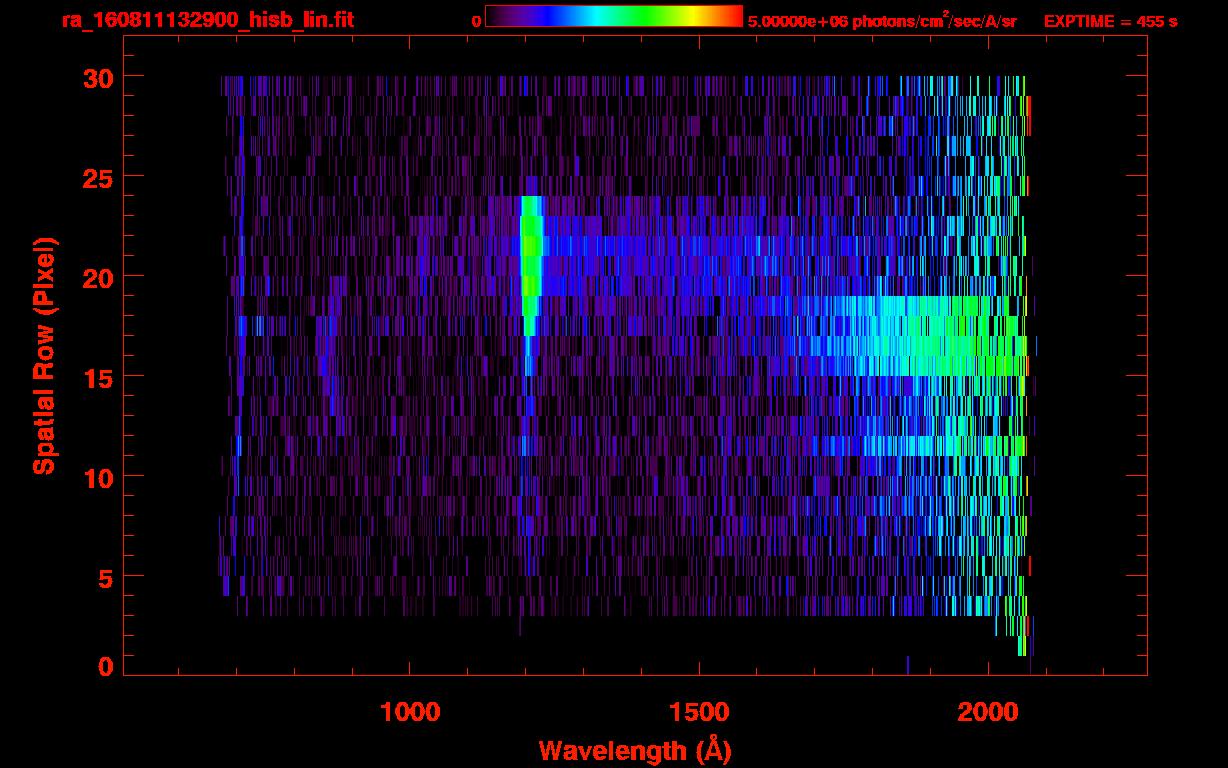Image resolution: width=1228 pixels, height=768 pixels.
Task: Click the x-axis tick label 2000
Action: [x=988, y=712]
